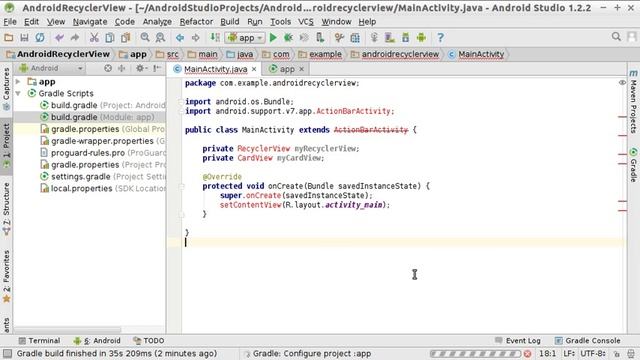
Task: Collapse the onCreate method fold marker
Action: [x=182, y=187]
